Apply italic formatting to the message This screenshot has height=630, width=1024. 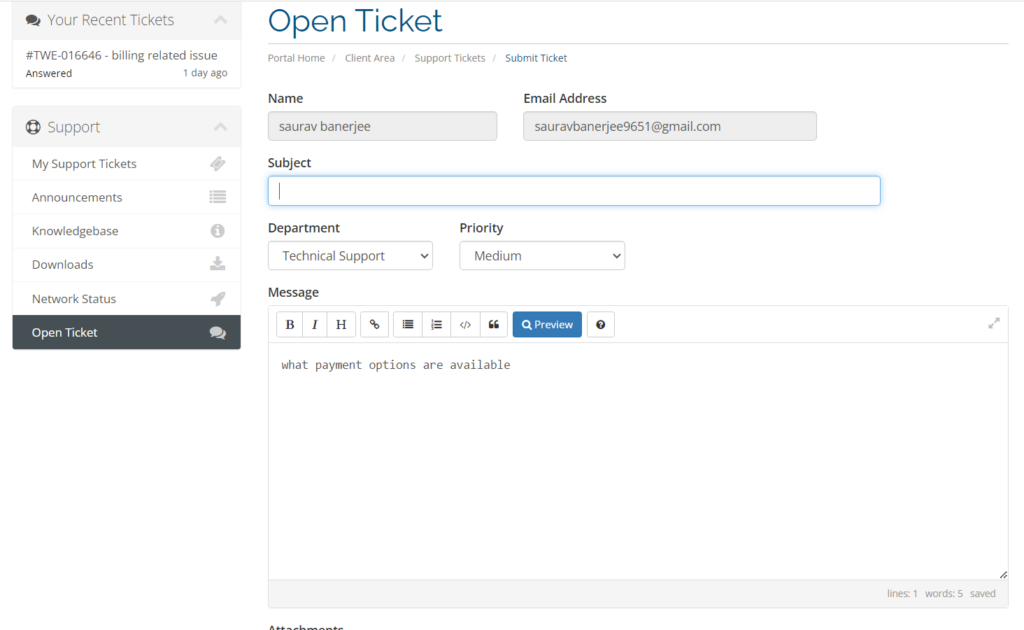(x=314, y=324)
